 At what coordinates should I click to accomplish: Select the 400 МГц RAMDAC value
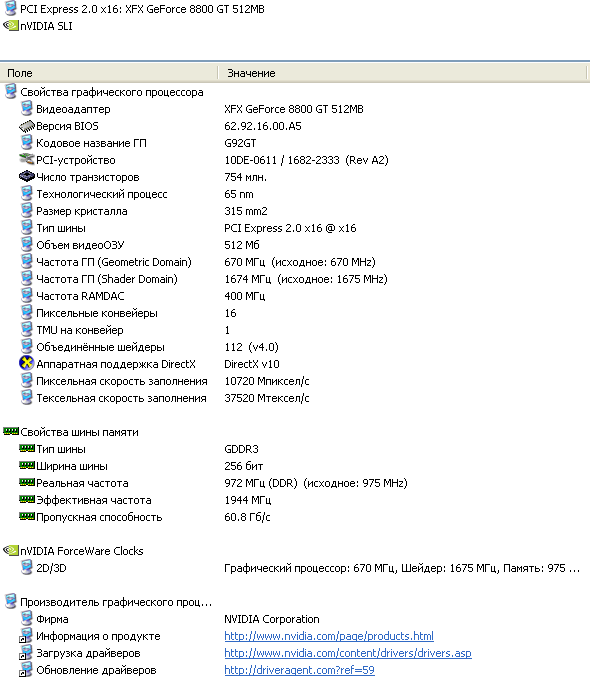tap(244, 296)
